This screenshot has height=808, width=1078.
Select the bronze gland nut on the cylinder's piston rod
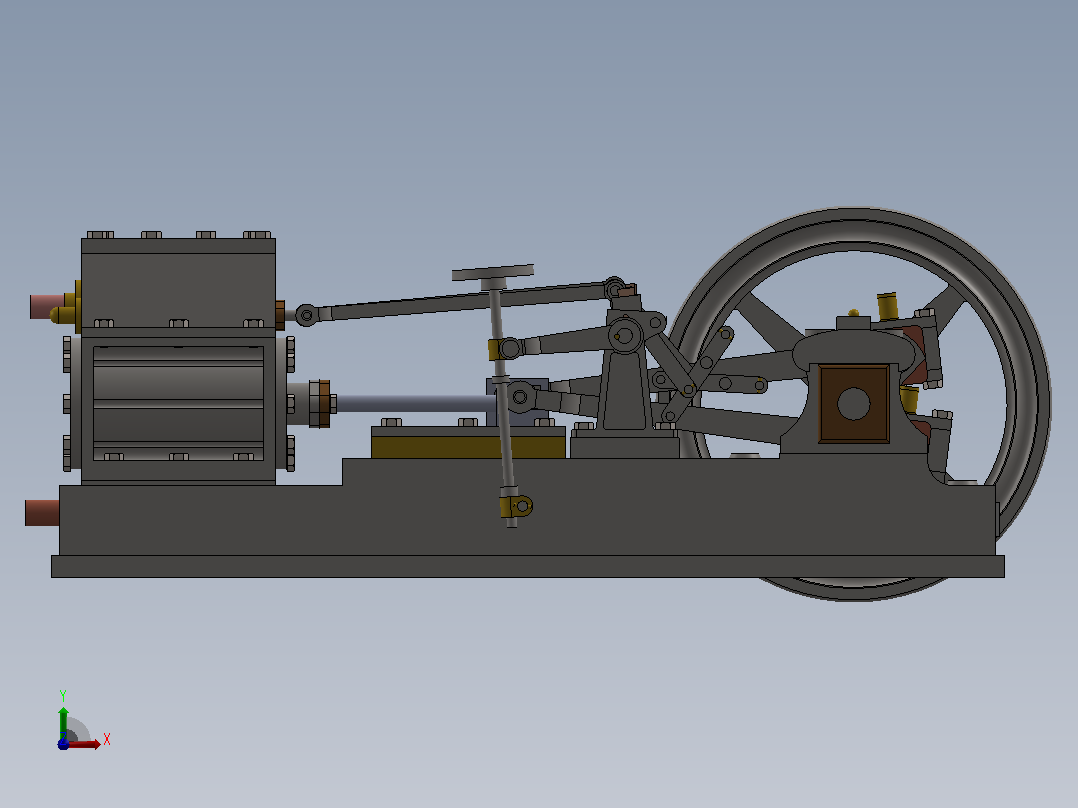(x=324, y=404)
